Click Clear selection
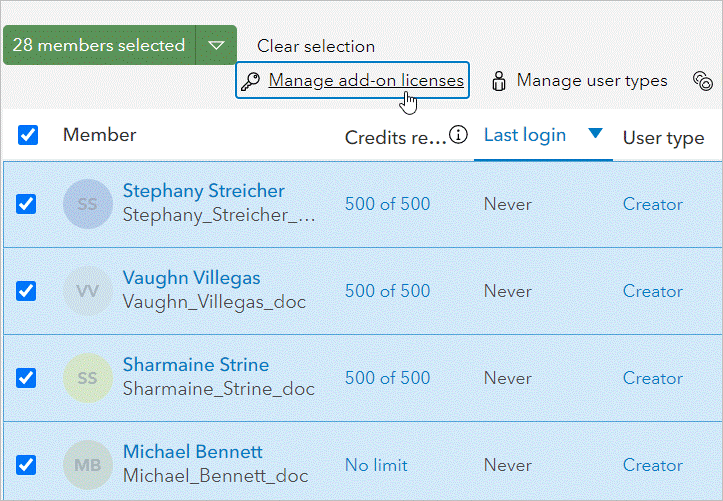 pos(316,46)
